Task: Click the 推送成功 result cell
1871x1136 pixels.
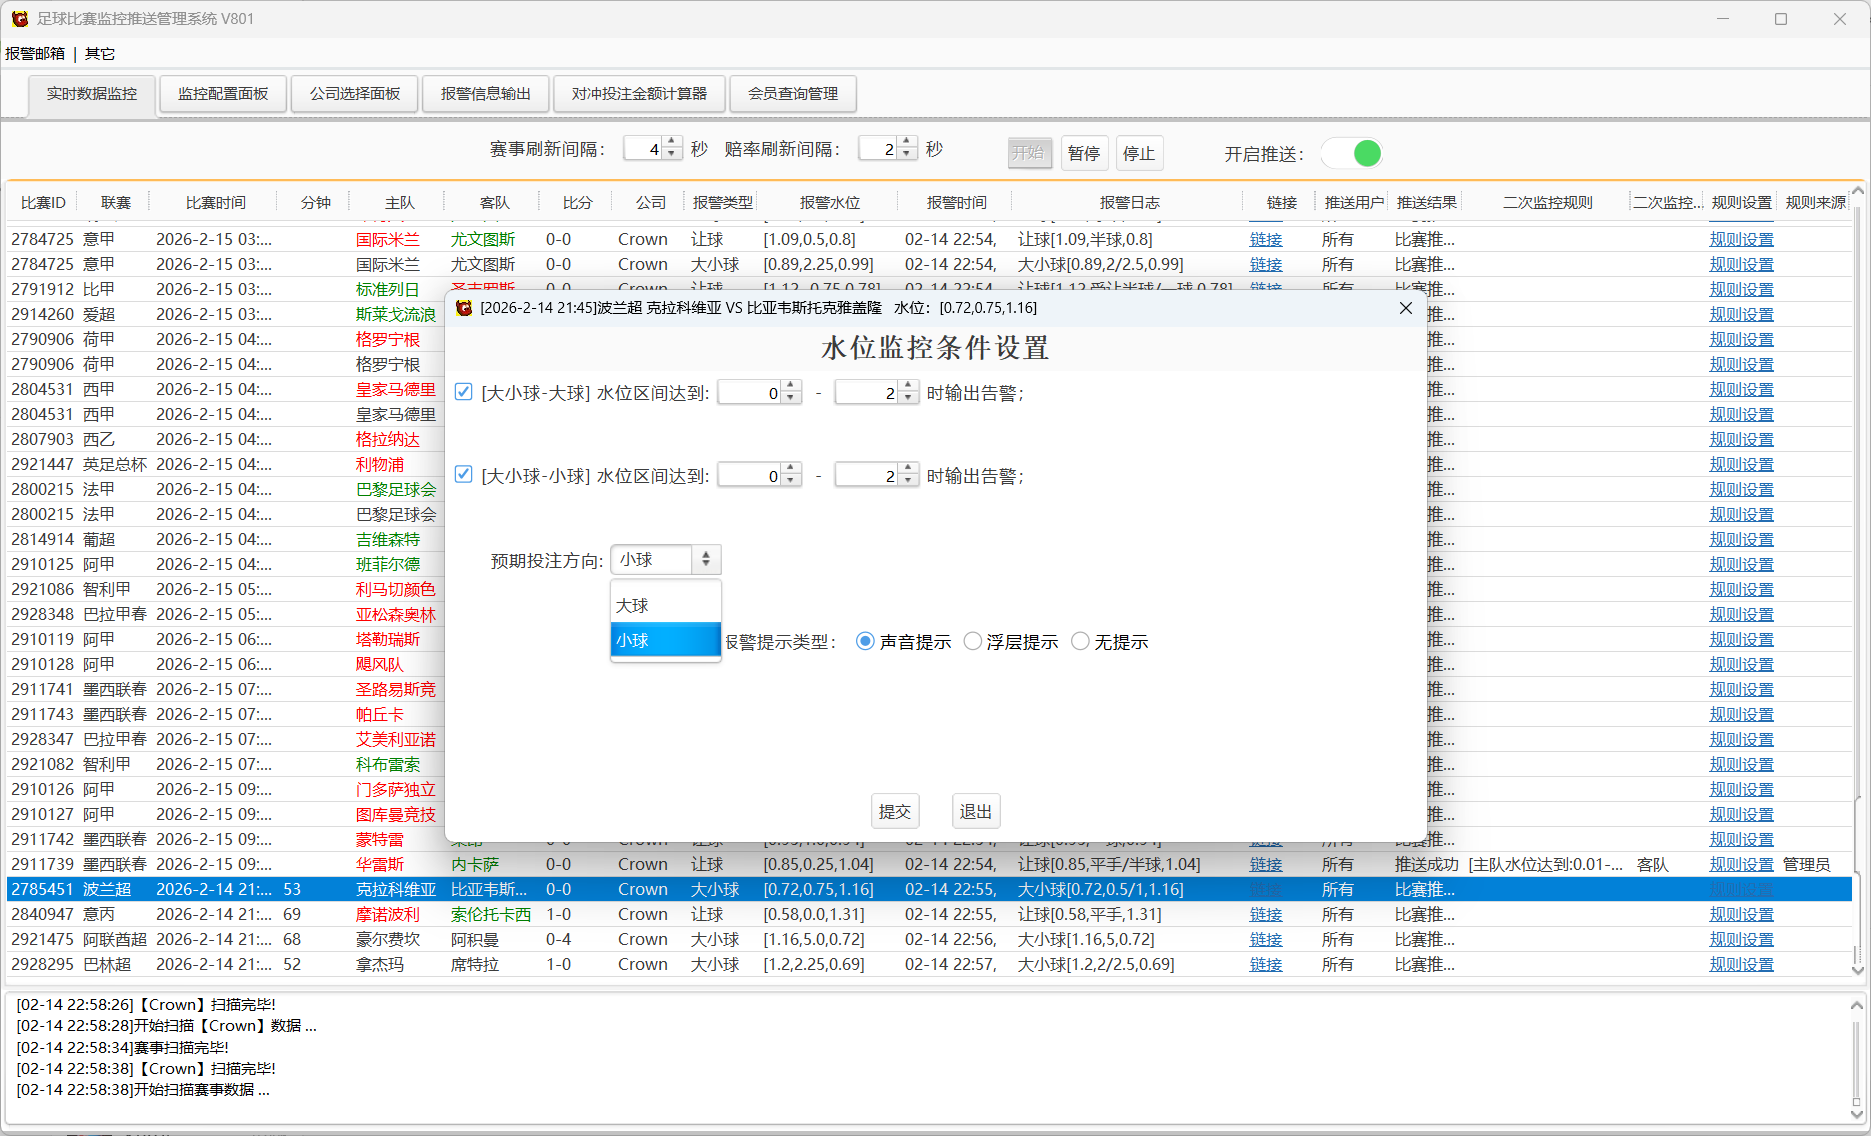Action: 1427,865
